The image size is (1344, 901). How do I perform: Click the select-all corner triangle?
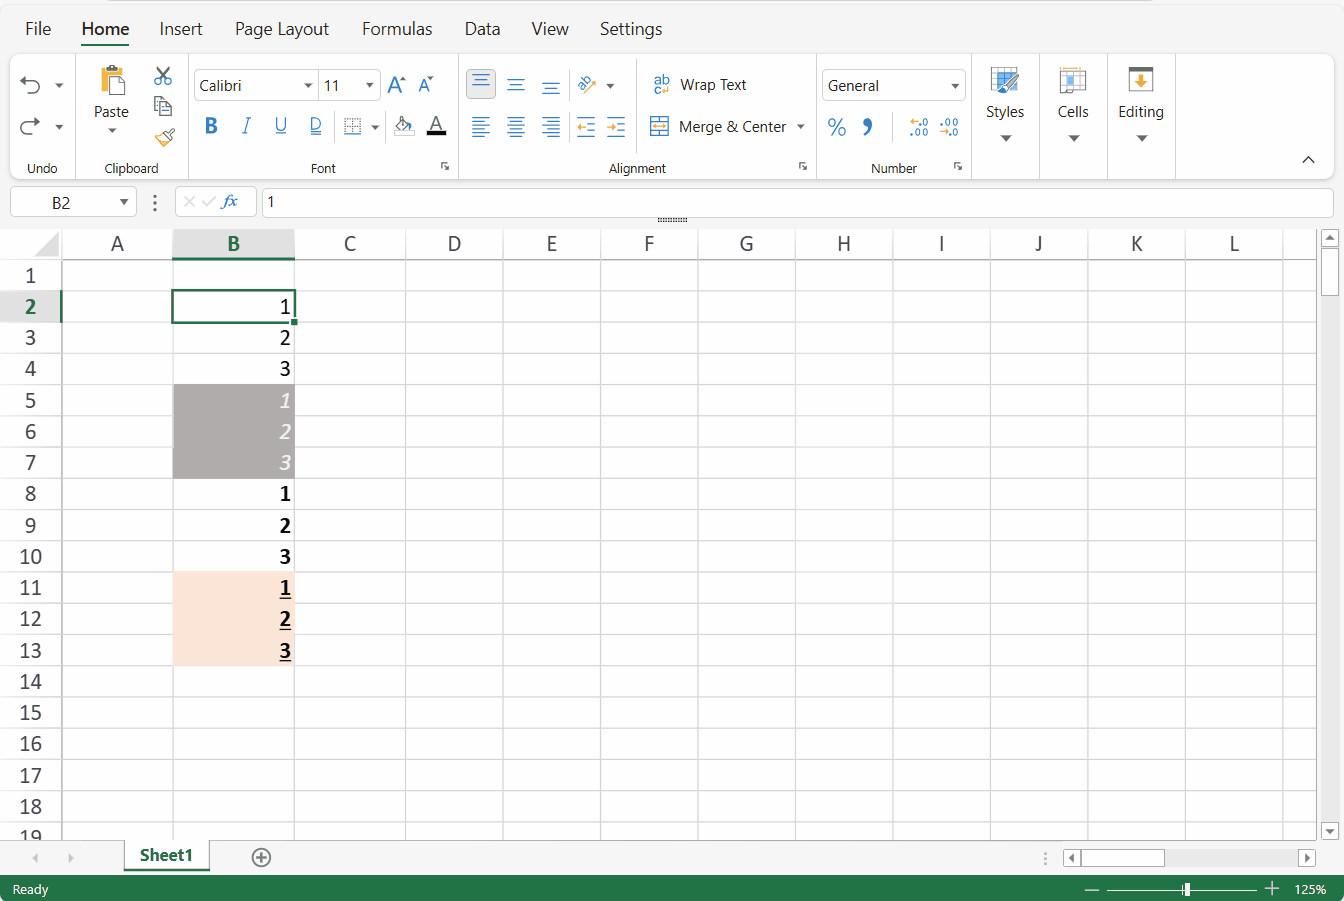point(46,245)
